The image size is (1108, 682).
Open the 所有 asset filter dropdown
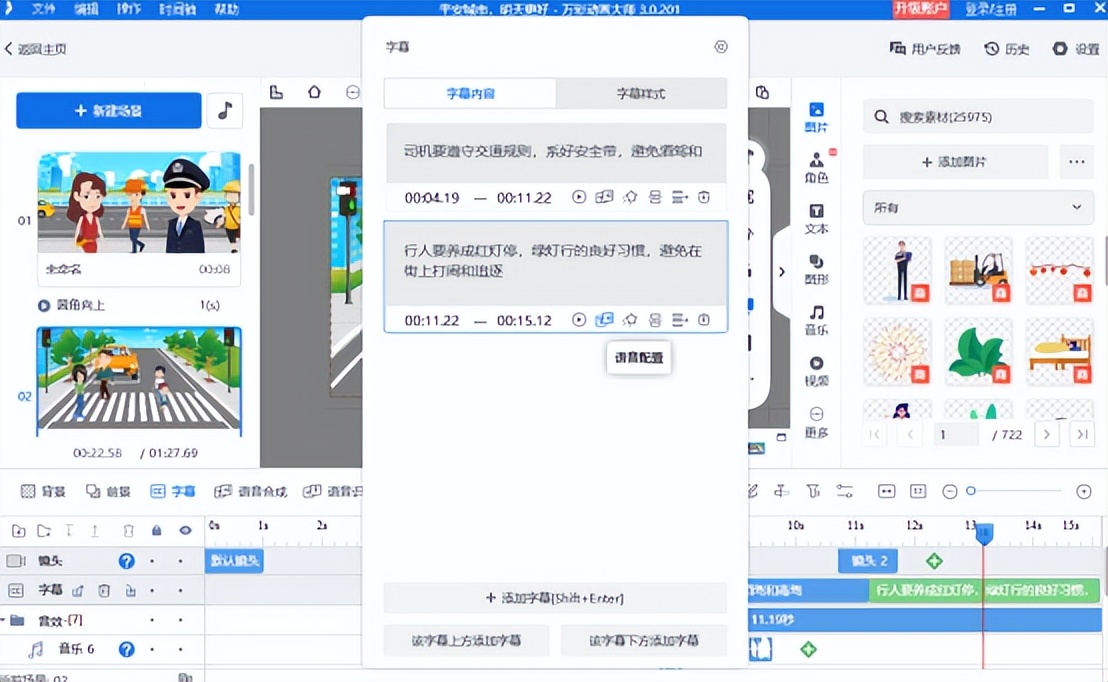(977, 207)
